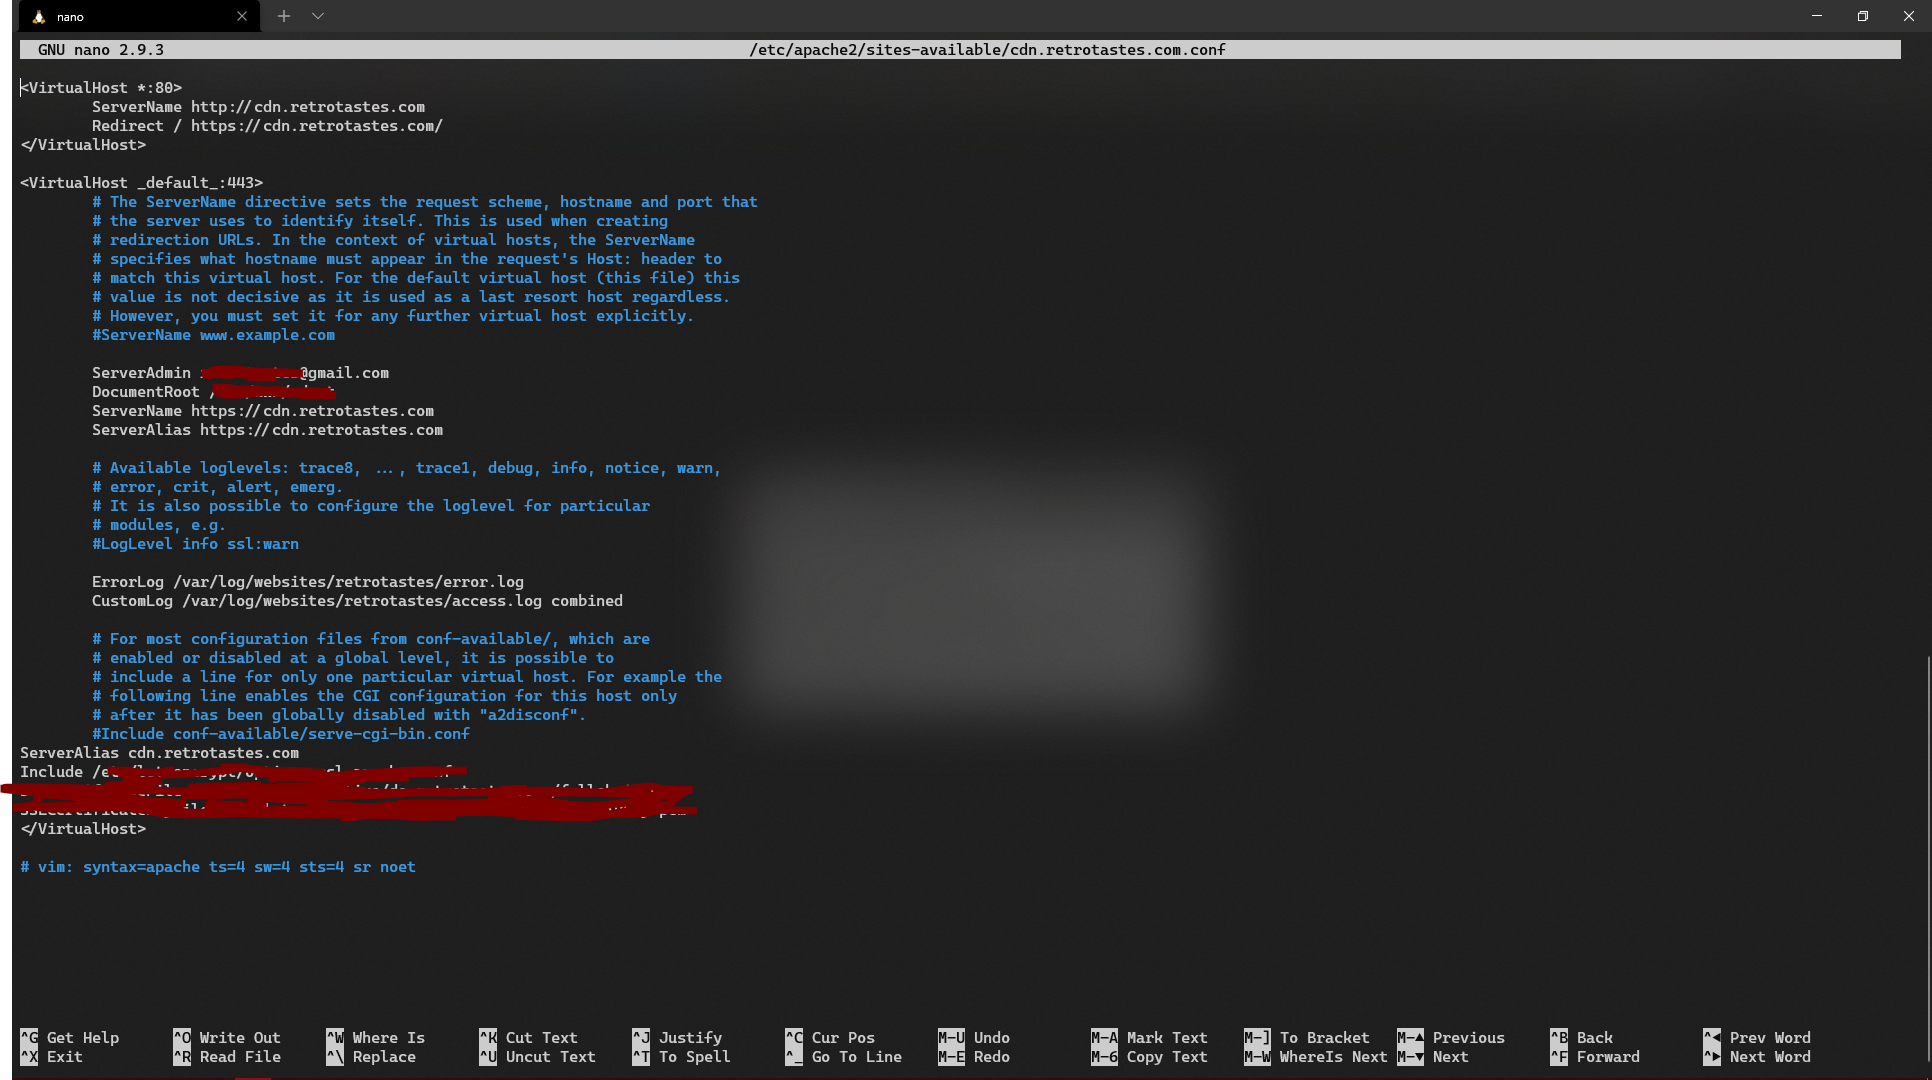Click the ^T To Spell label

click(694, 1057)
